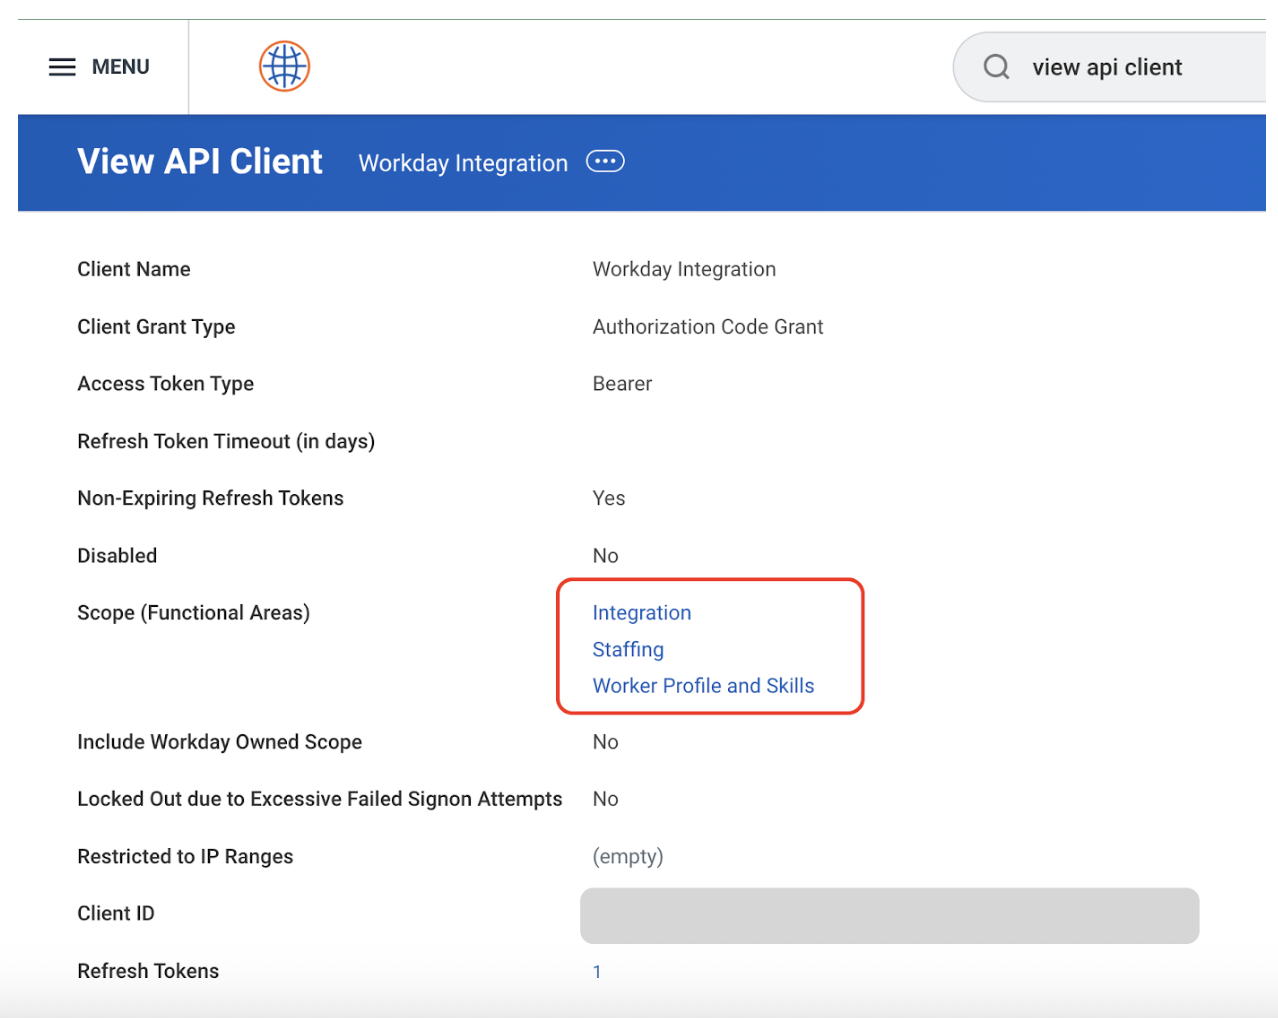Open the Staffing scope link
Screen dimensions: 1278x1018
tap(627, 650)
